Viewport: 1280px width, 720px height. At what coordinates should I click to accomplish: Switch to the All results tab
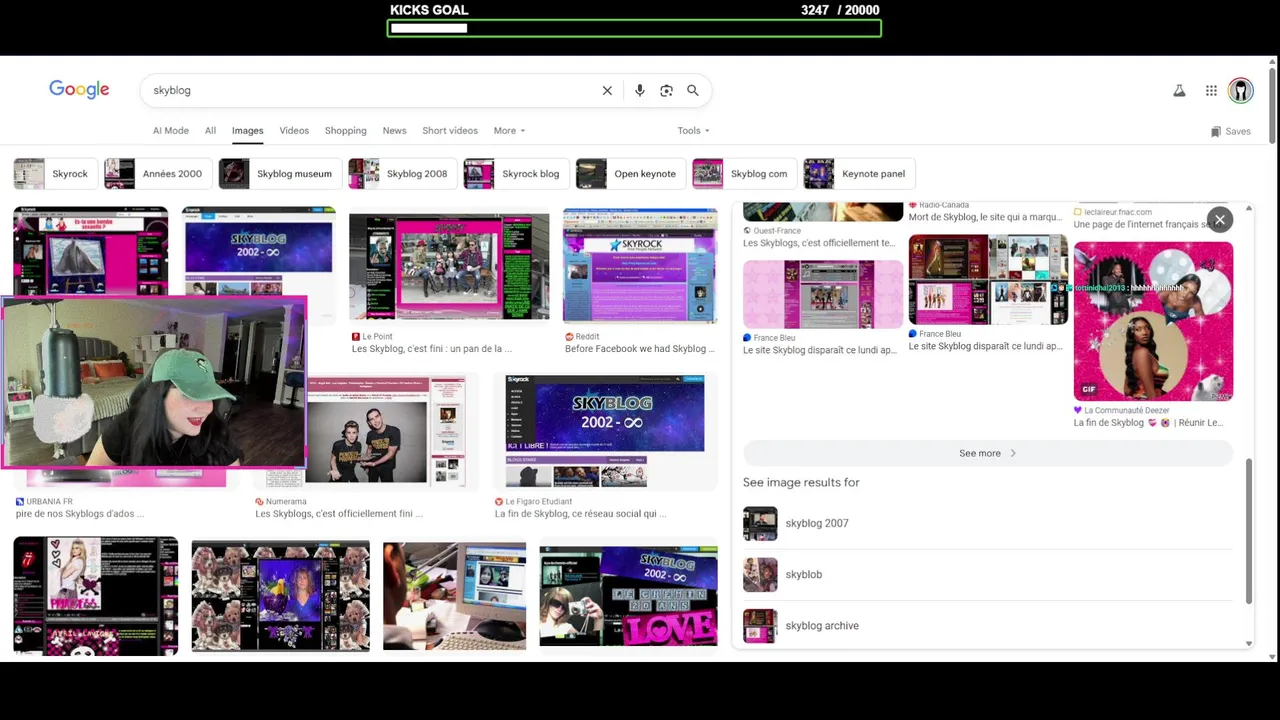click(210, 131)
